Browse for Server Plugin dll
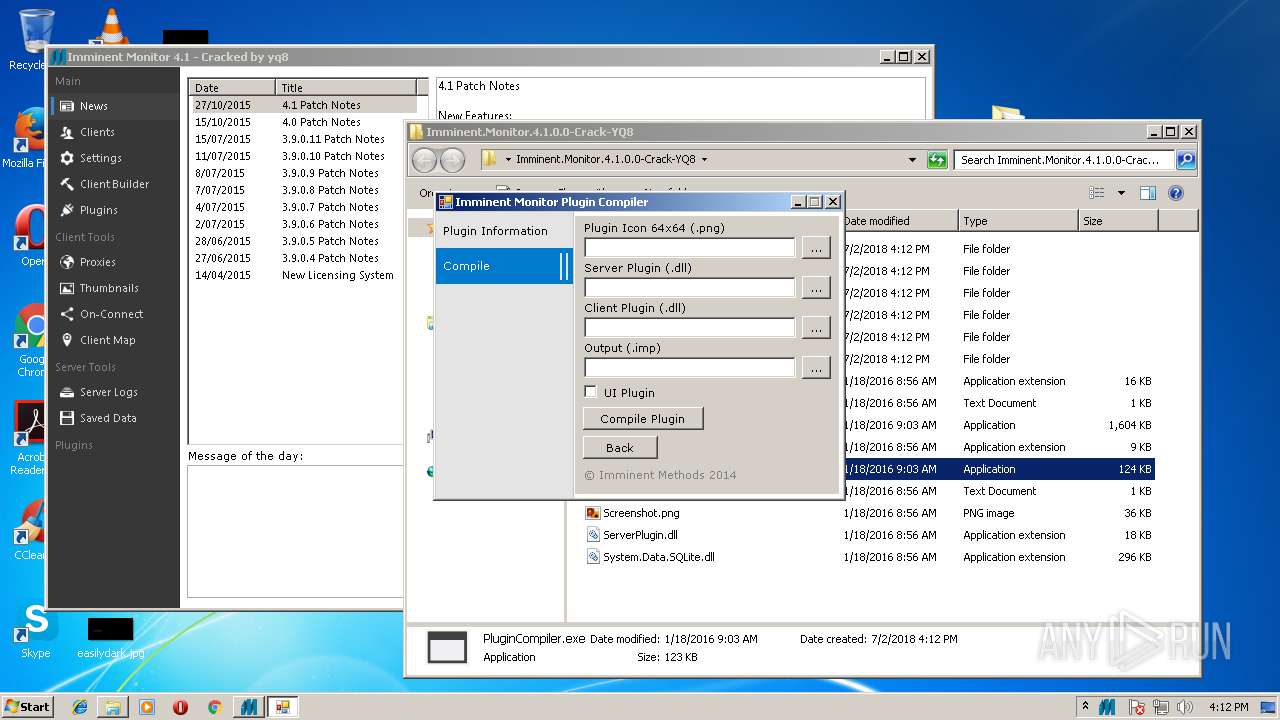 (x=816, y=287)
